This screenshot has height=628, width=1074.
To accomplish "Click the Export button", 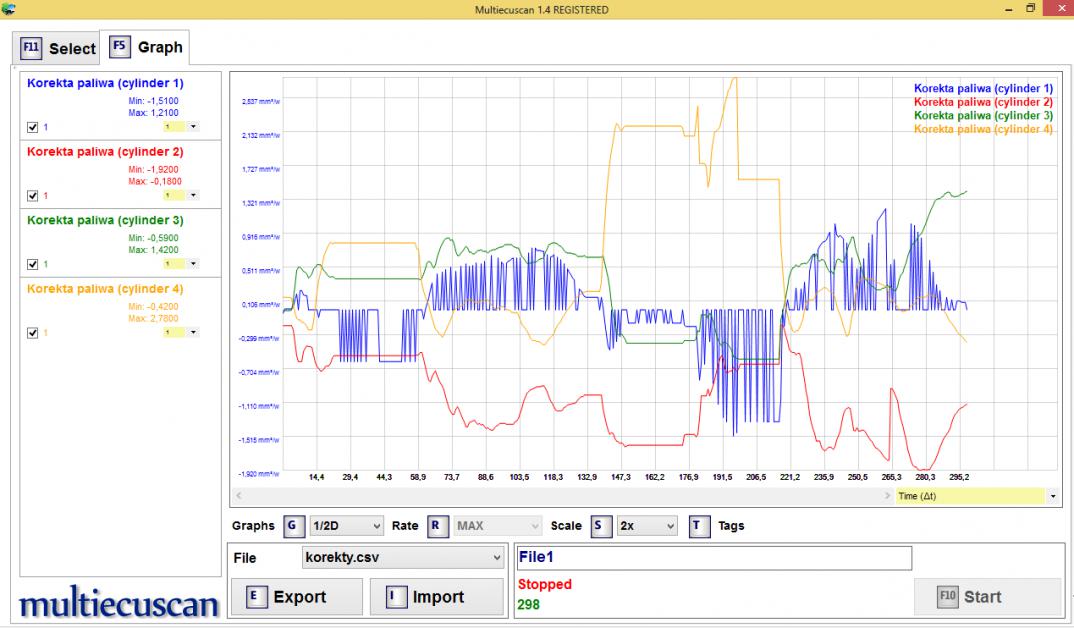I will click(x=297, y=596).
